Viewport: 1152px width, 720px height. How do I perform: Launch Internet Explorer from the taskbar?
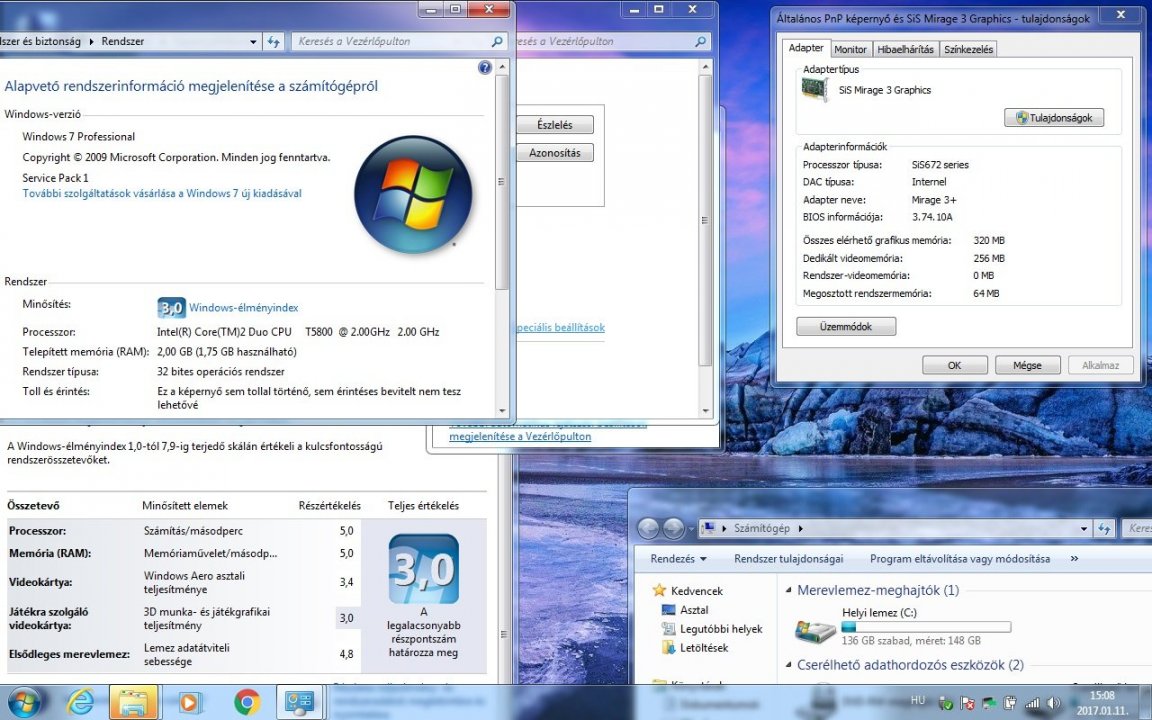click(x=80, y=702)
